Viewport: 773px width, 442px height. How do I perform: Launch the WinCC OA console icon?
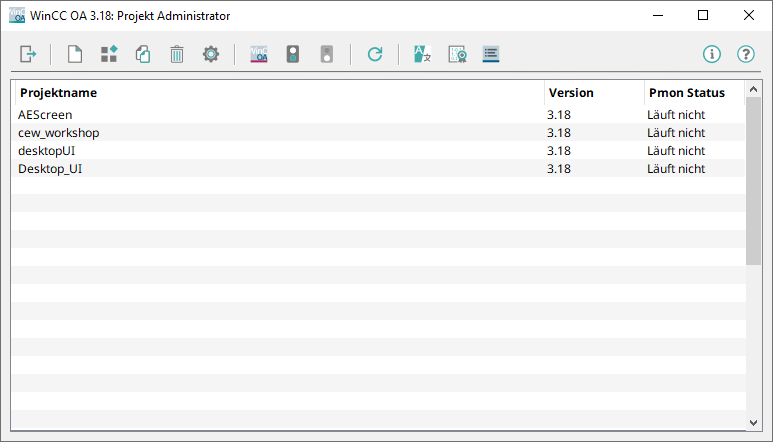tap(259, 54)
